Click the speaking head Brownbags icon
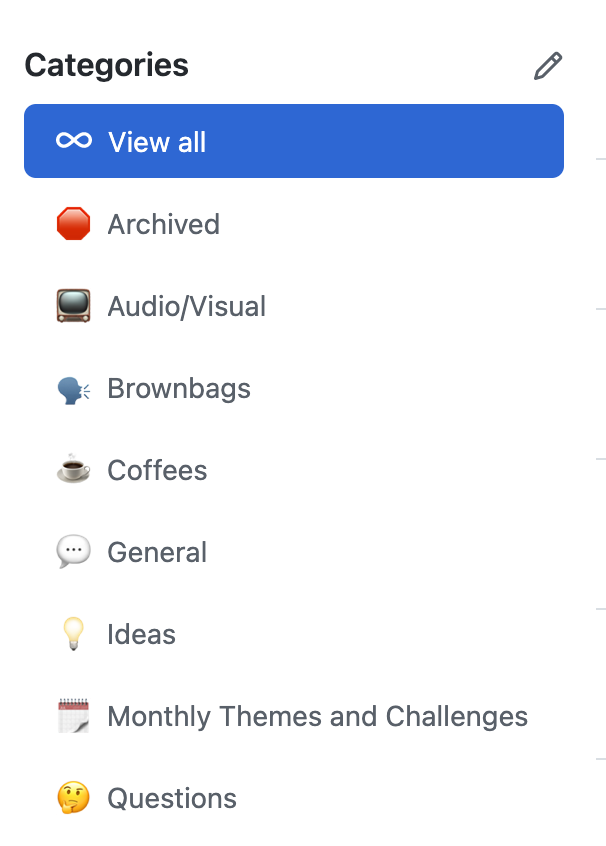This screenshot has height=846, width=606. (x=73, y=390)
